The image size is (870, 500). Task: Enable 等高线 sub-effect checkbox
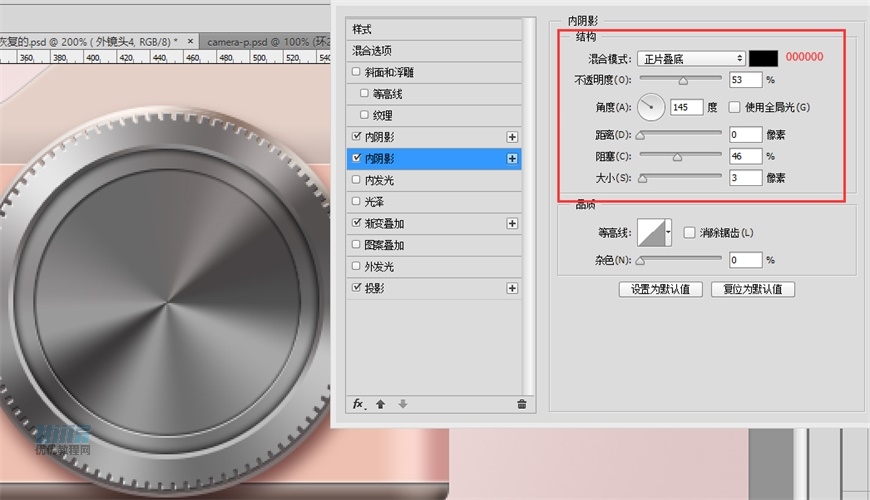tap(364, 93)
